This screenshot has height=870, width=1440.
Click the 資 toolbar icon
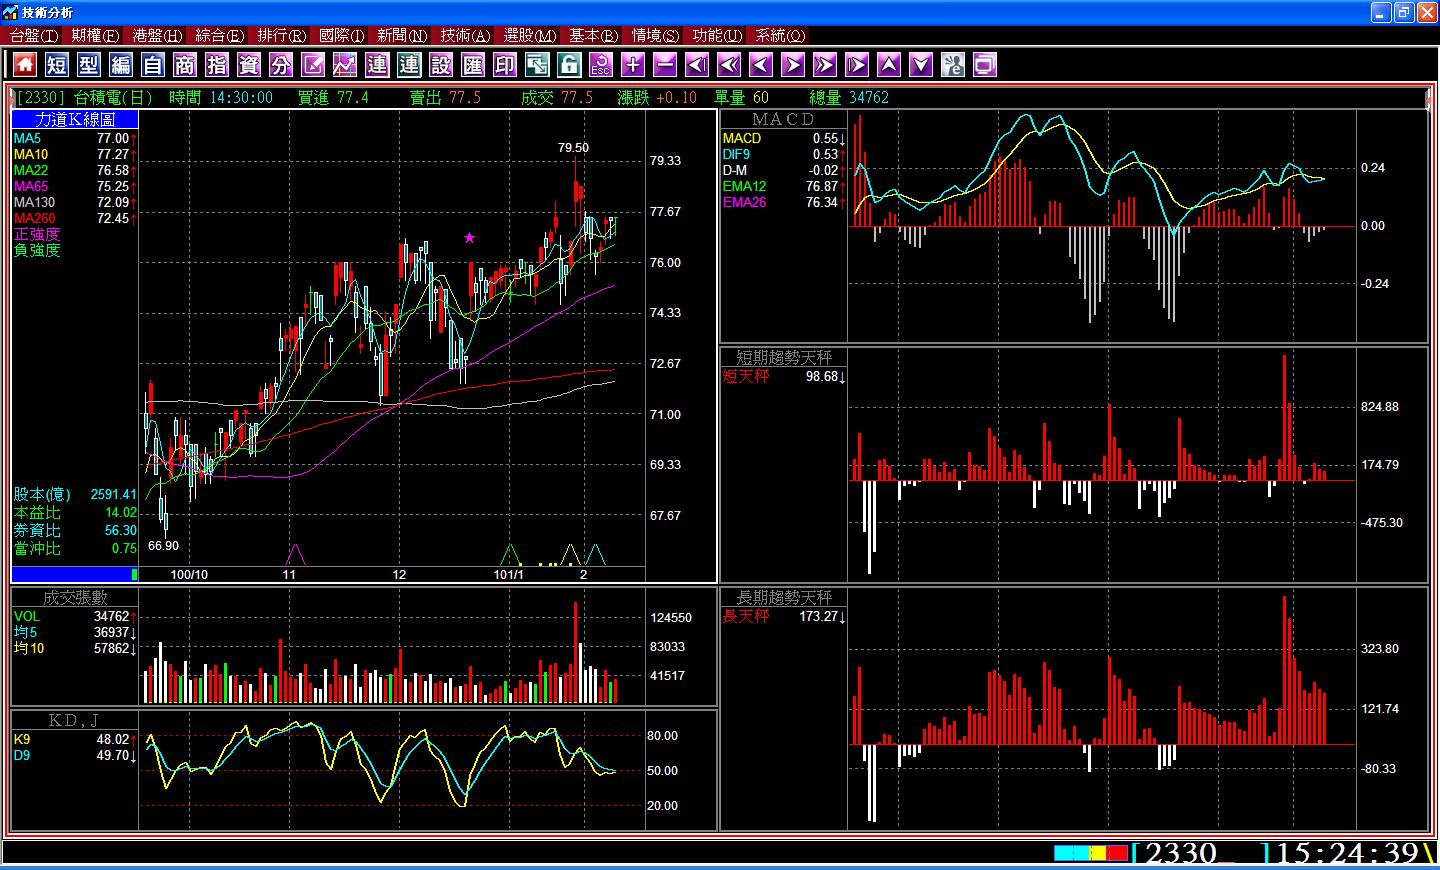click(x=249, y=65)
